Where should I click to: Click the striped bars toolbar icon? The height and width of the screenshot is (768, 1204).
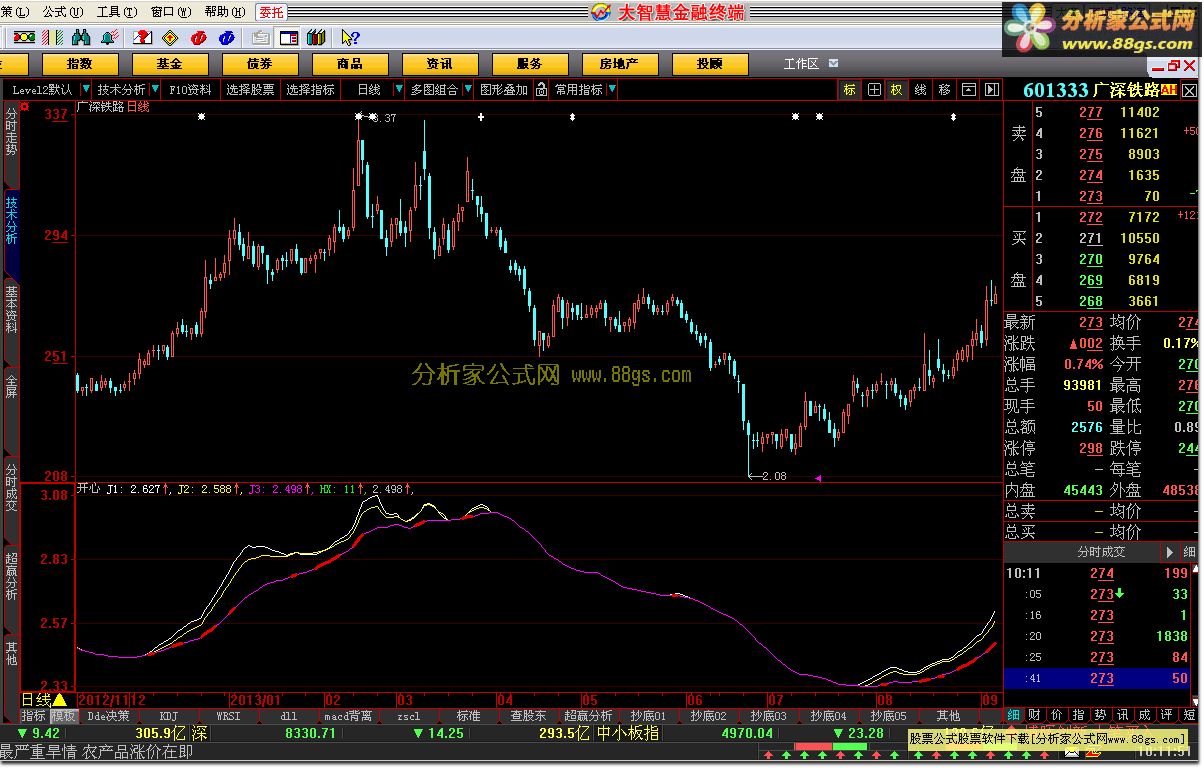(x=52, y=37)
